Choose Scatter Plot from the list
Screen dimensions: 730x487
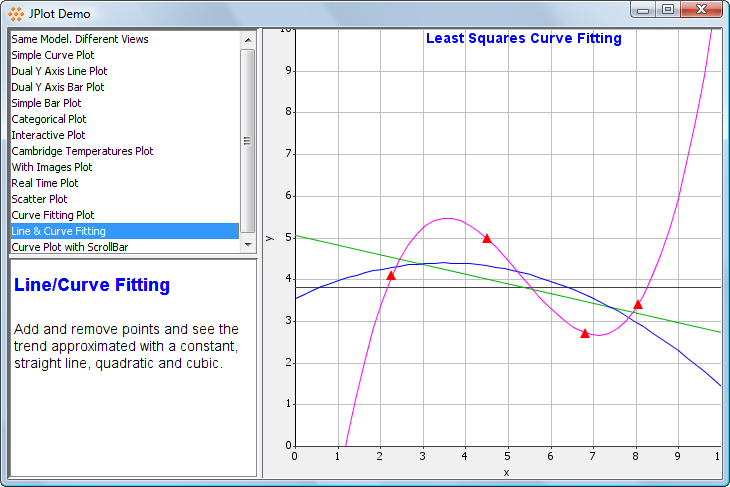(x=125, y=199)
